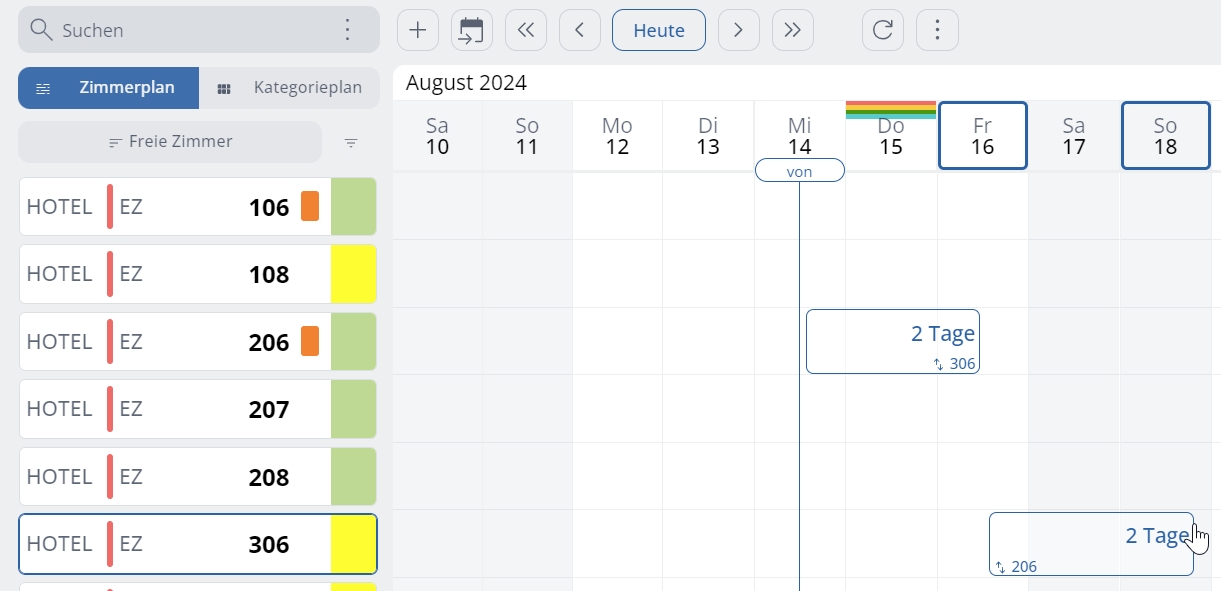
Task: Toggle the Freie Zimmer filter
Action: 170,142
